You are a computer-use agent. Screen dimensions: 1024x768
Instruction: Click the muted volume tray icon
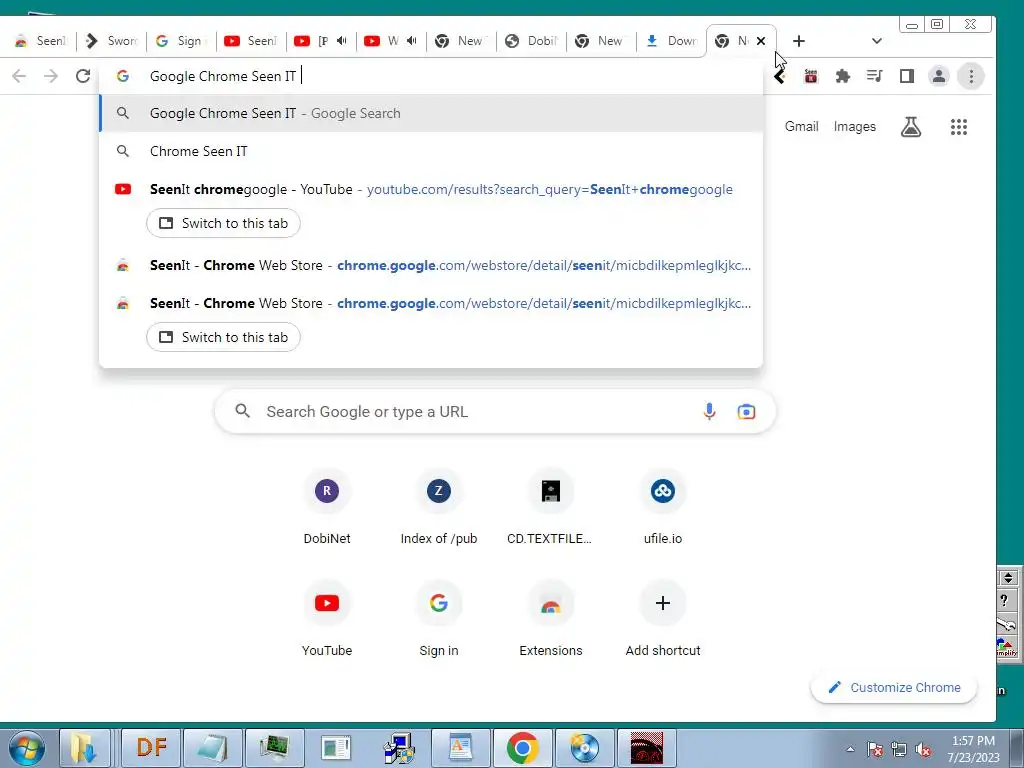coord(923,750)
